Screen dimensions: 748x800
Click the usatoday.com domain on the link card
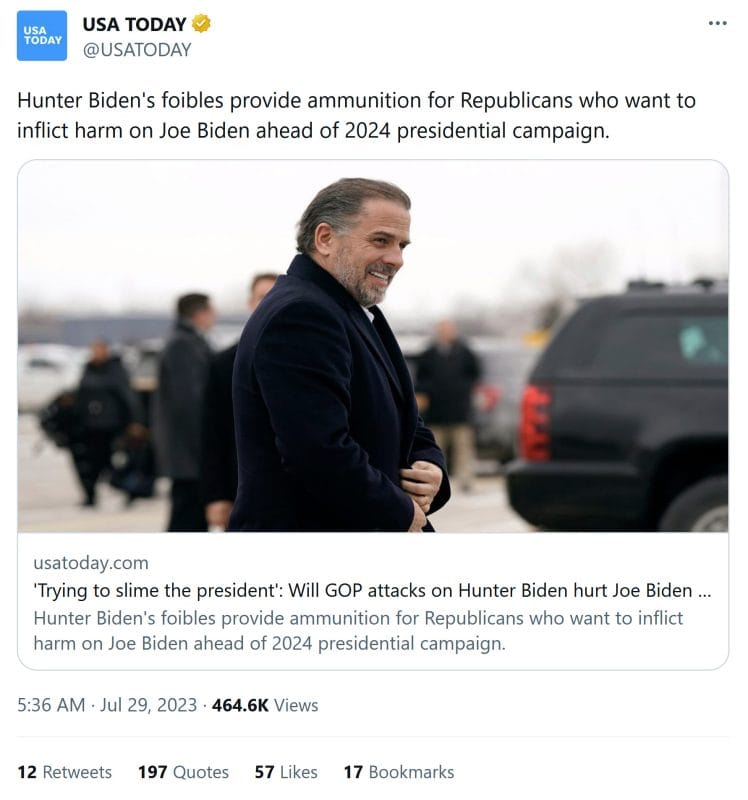coord(90,563)
